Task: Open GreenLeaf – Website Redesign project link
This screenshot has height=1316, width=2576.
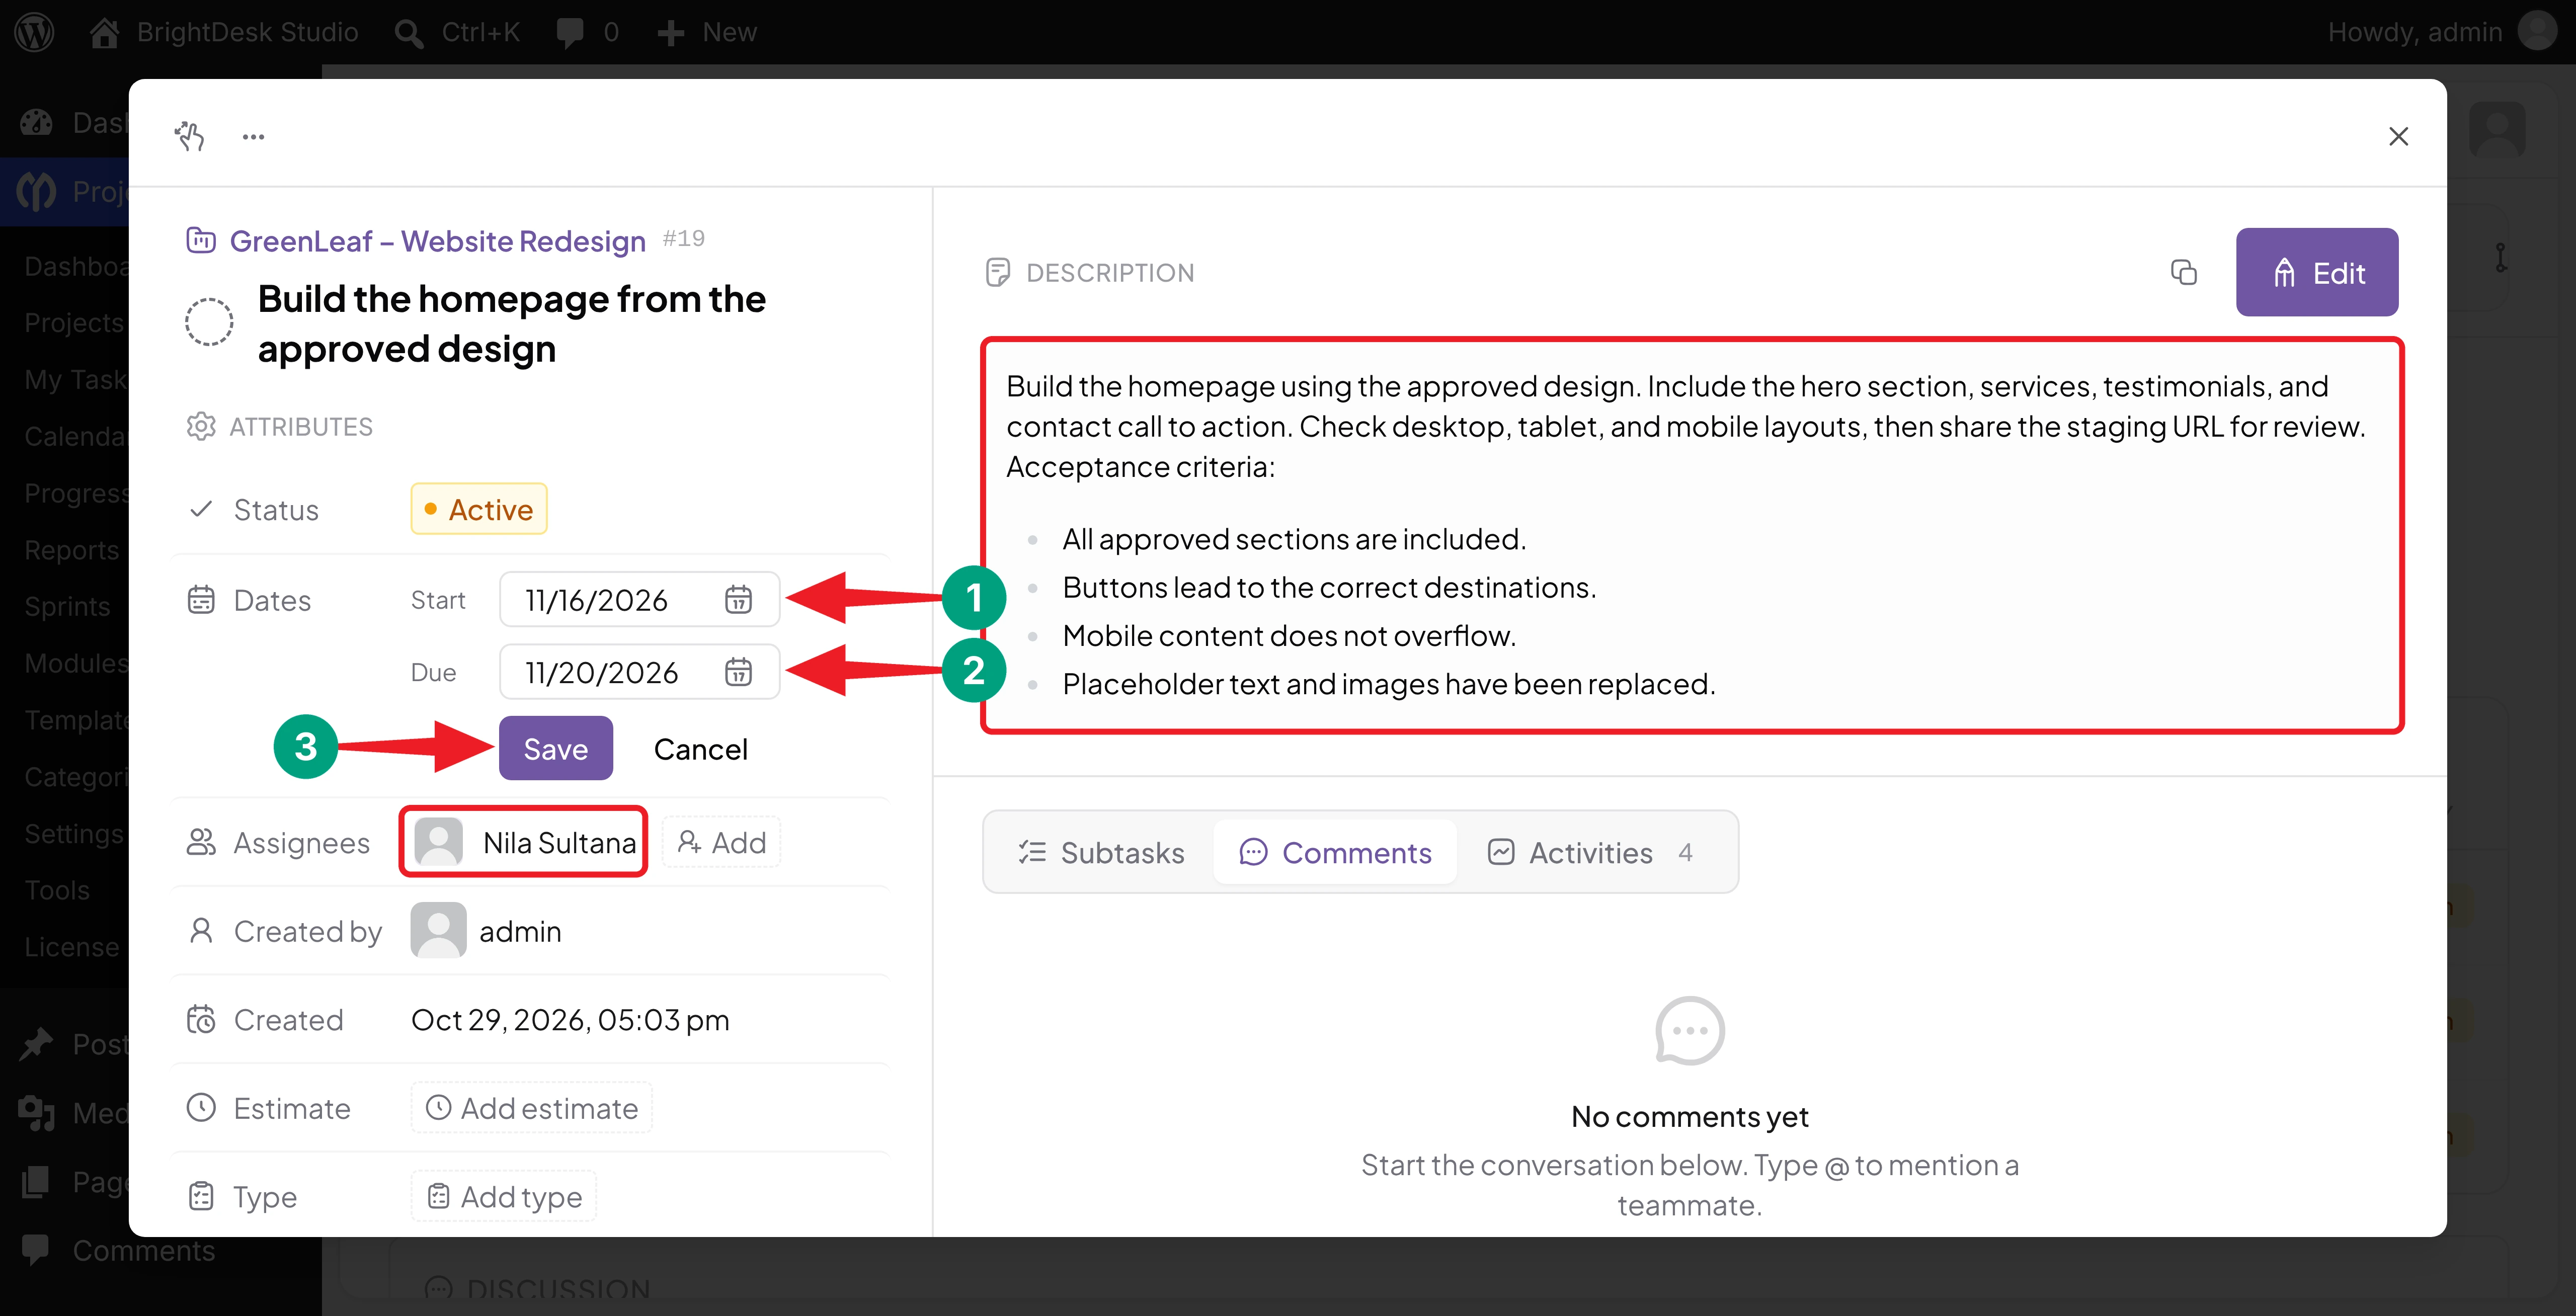Action: pos(437,240)
